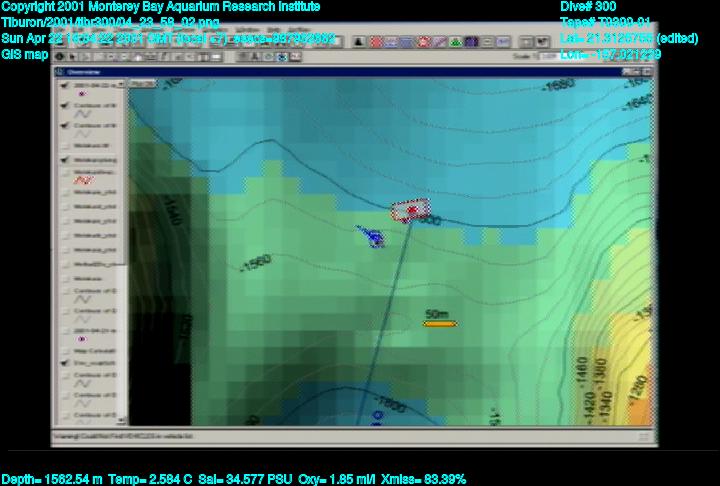Viewport: 720px width, 486px height.
Task: Click the small button at map's top-left corner
Action: pyautogui.click(x=142, y=84)
